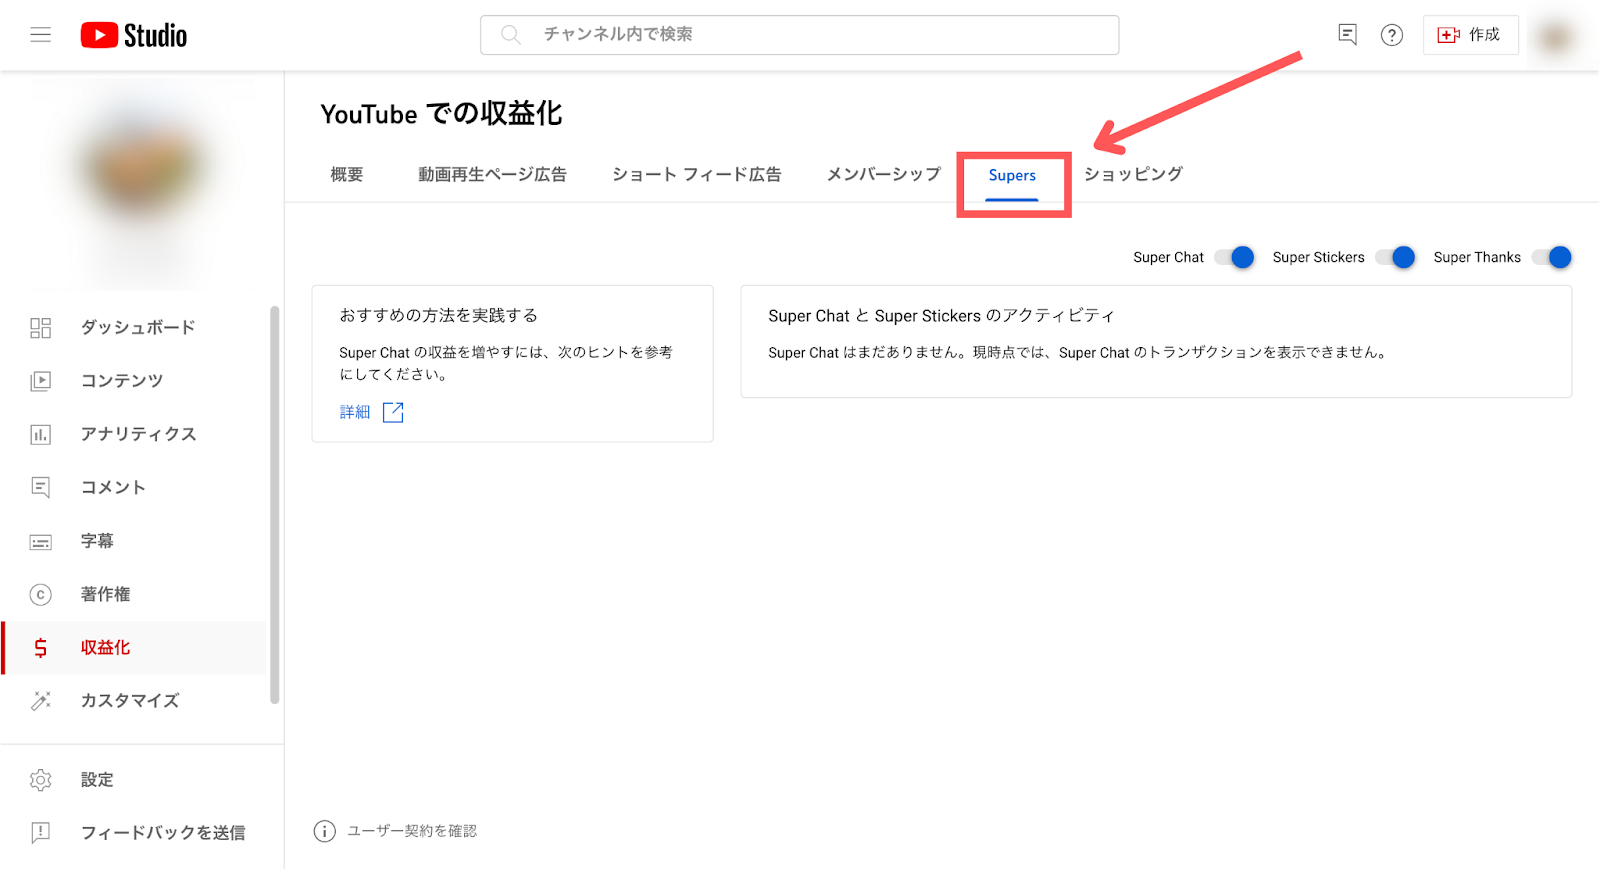
Task: Click the カスタマイズ magic wand icon
Action: (41, 701)
